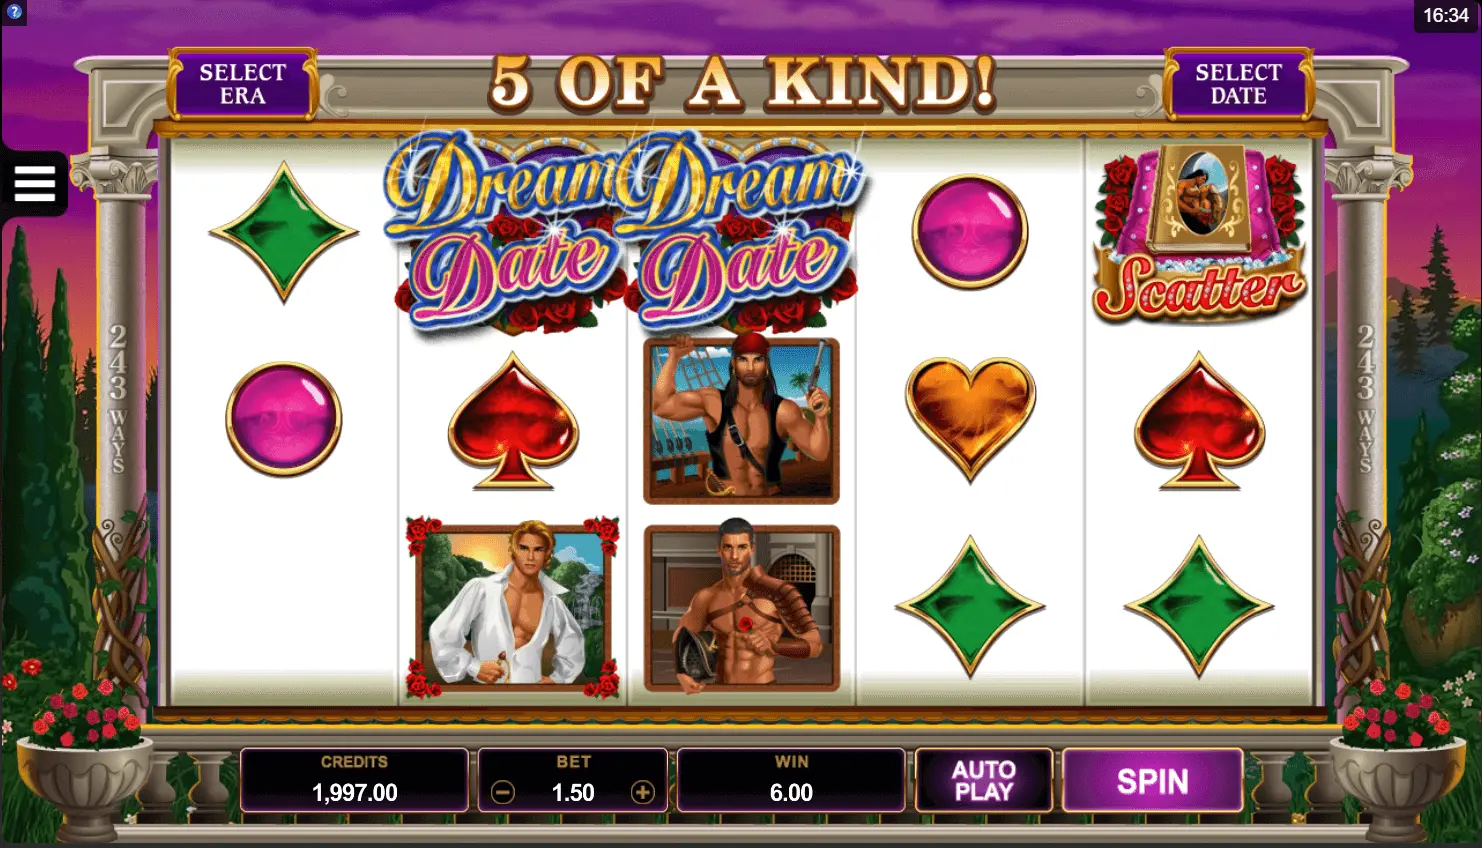The height and width of the screenshot is (848, 1482).
Task: Increase bet with the plus icon
Action: [642, 793]
